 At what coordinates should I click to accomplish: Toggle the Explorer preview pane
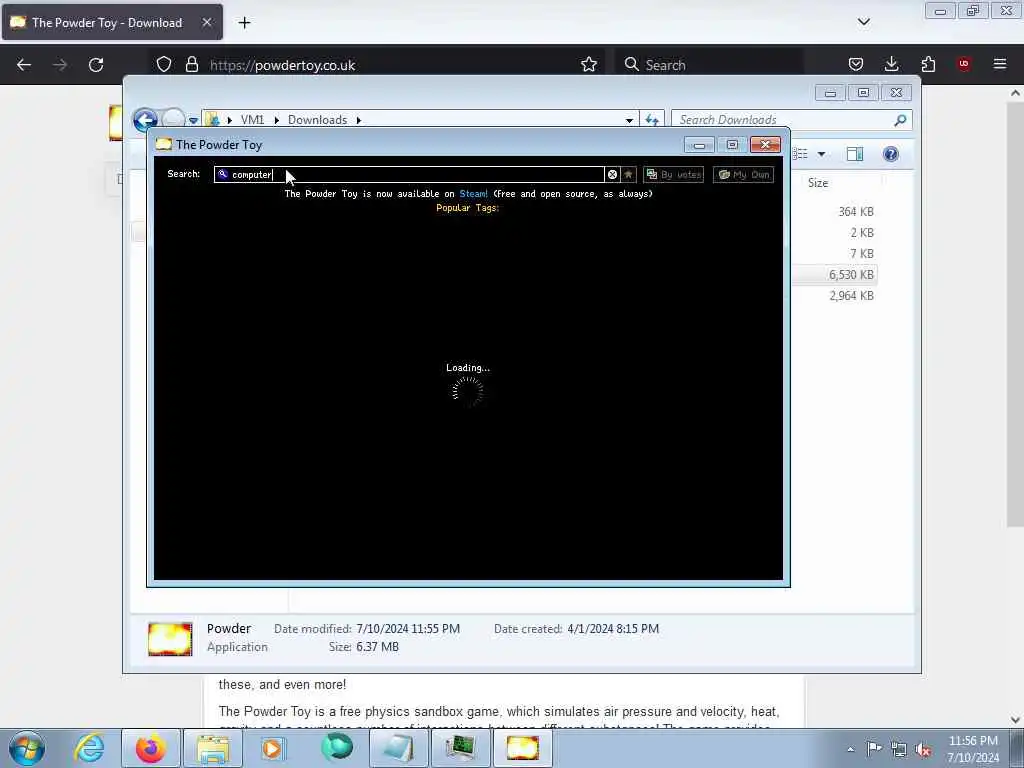(x=855, y=154)
